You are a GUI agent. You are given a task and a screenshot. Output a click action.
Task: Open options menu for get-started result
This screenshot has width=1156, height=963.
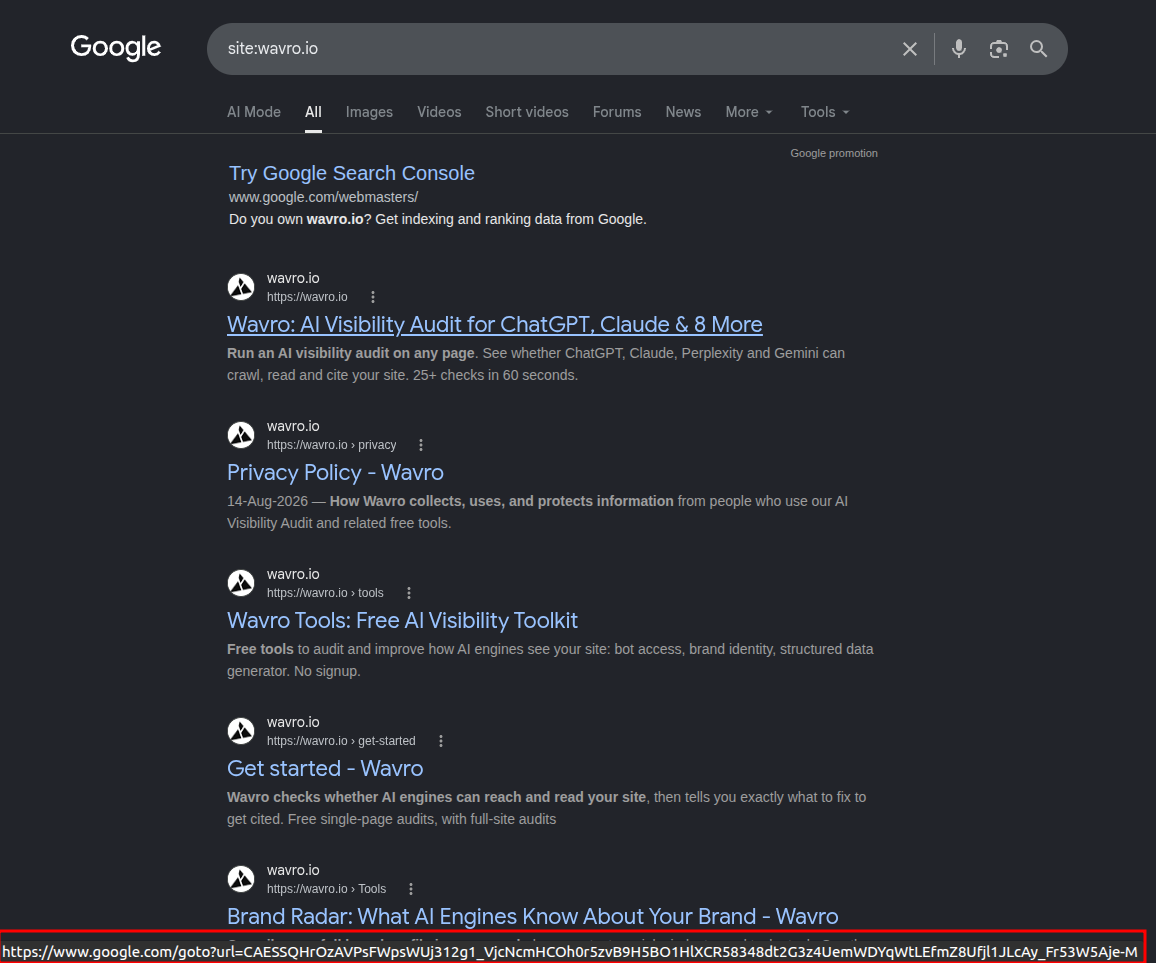click(x=441, y=741)
